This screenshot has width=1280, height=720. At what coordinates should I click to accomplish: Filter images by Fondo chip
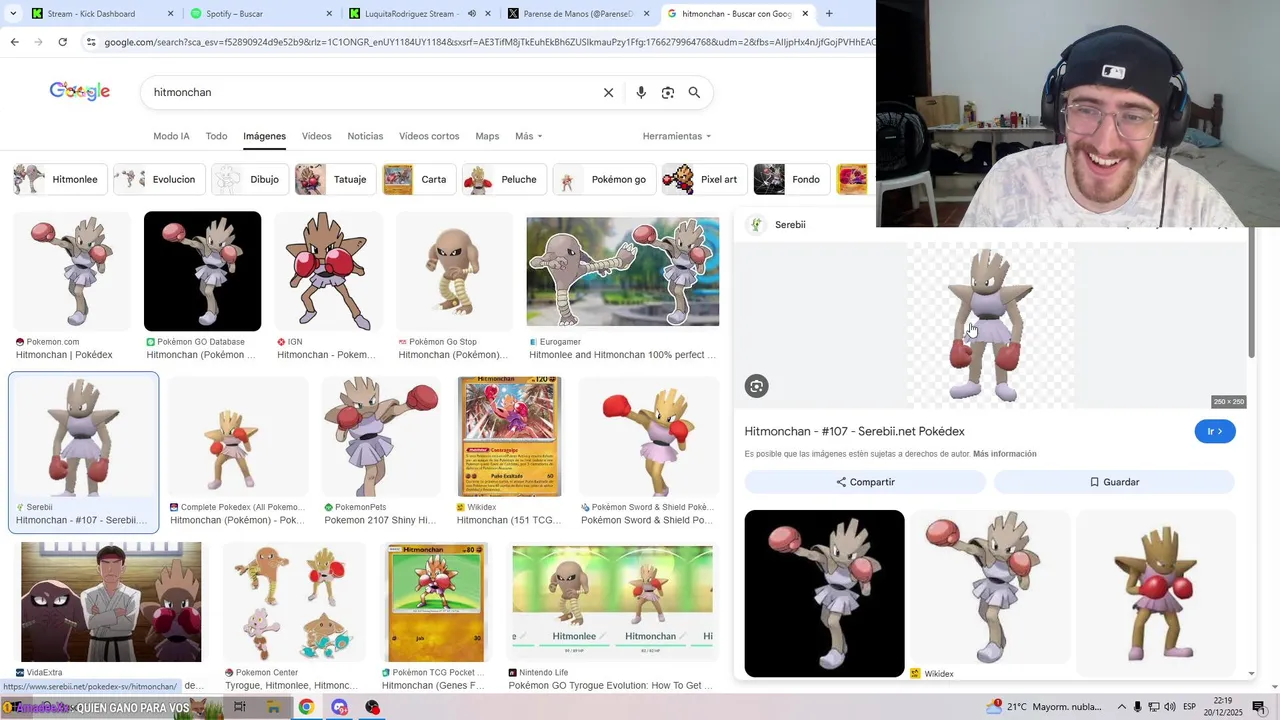[x=791, y=180]
